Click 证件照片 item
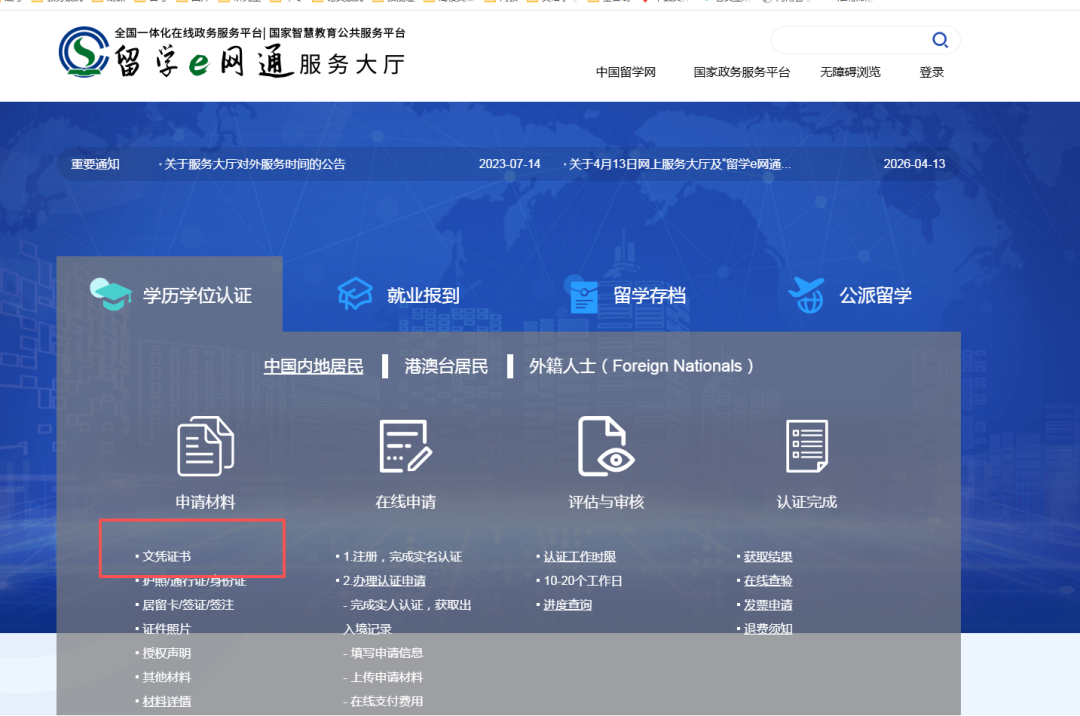 (x=167, y=629)
